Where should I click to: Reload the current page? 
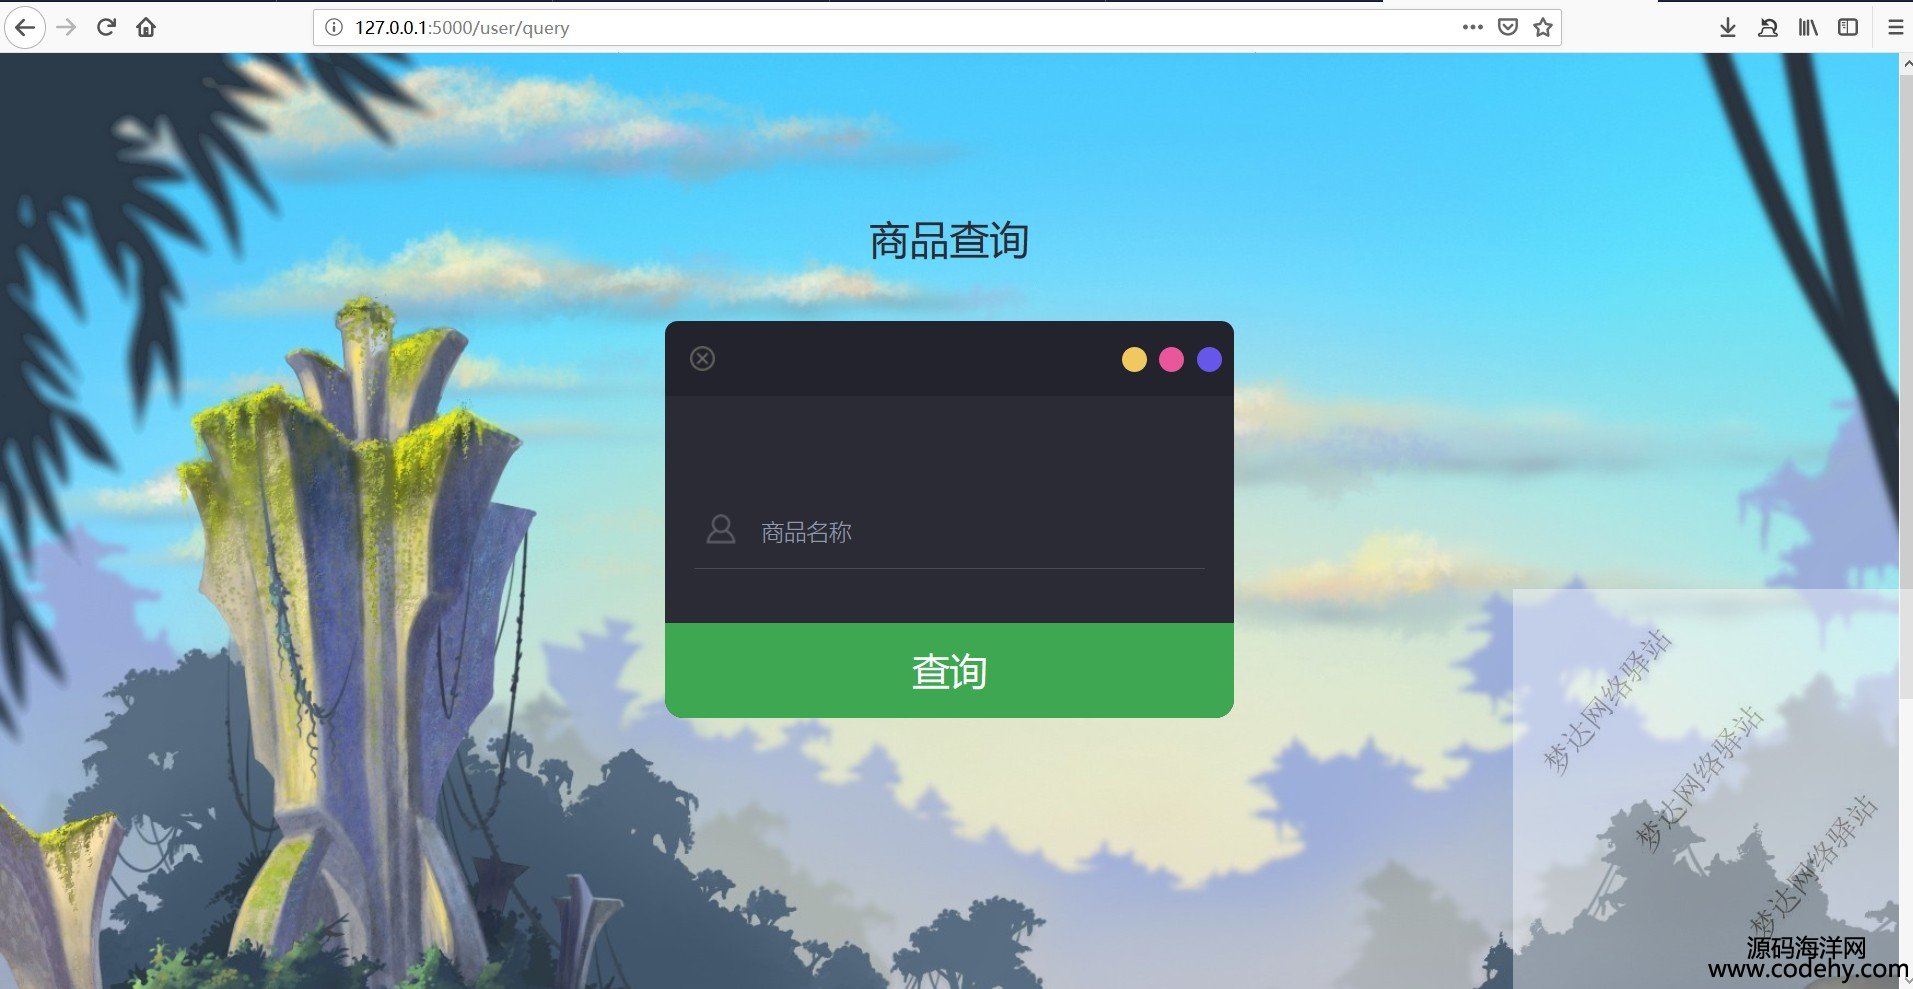[x=106, y=27]
